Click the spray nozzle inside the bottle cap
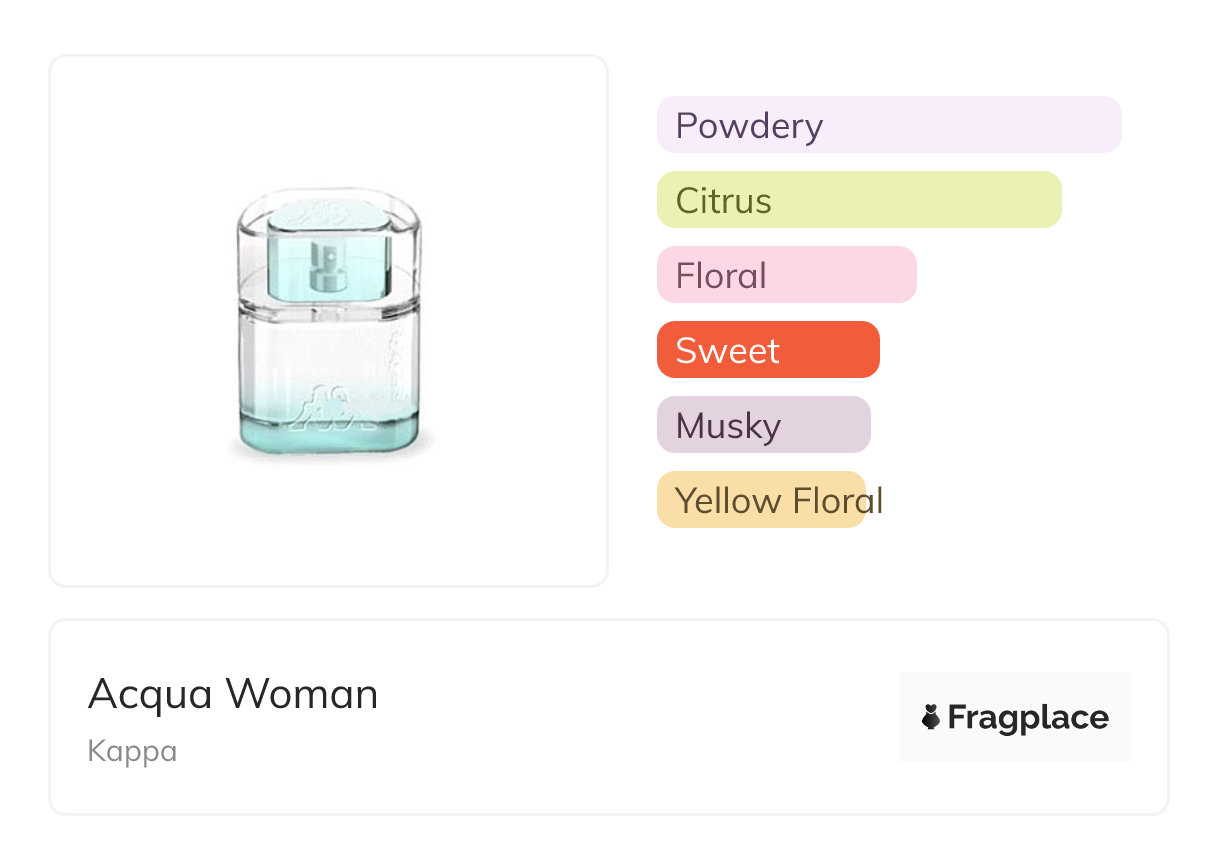Viewport: 1218px width, 864px height. coord(328,266)
